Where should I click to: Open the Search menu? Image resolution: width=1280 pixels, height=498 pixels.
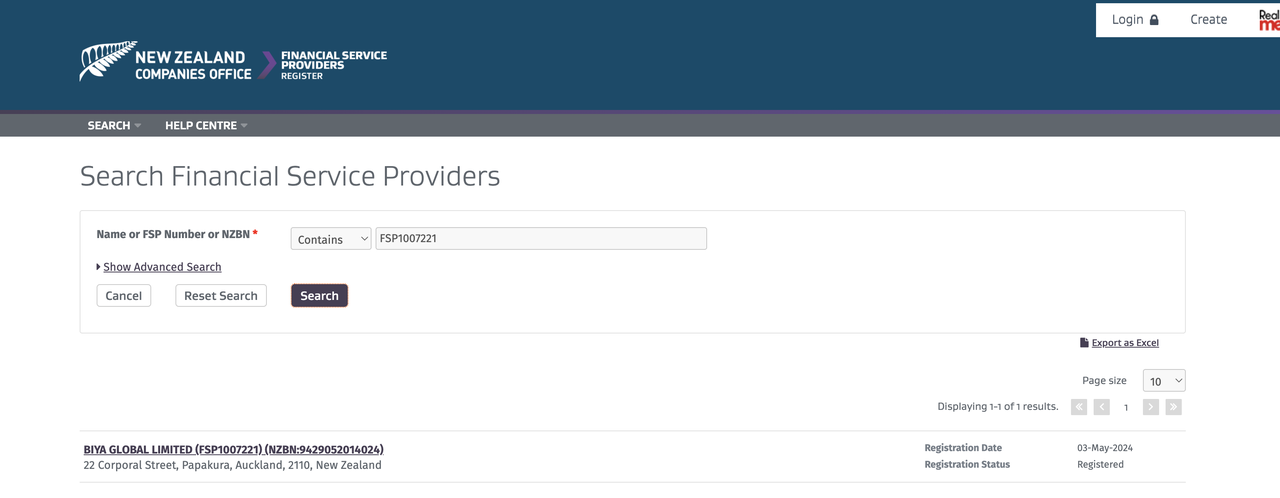point(114,126)
